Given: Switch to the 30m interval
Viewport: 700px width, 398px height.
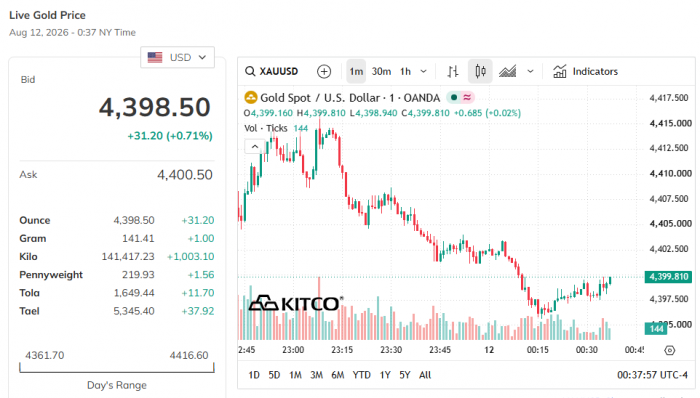Looking at the screenshot, I should pyautogui.click(x=381, y=71).
